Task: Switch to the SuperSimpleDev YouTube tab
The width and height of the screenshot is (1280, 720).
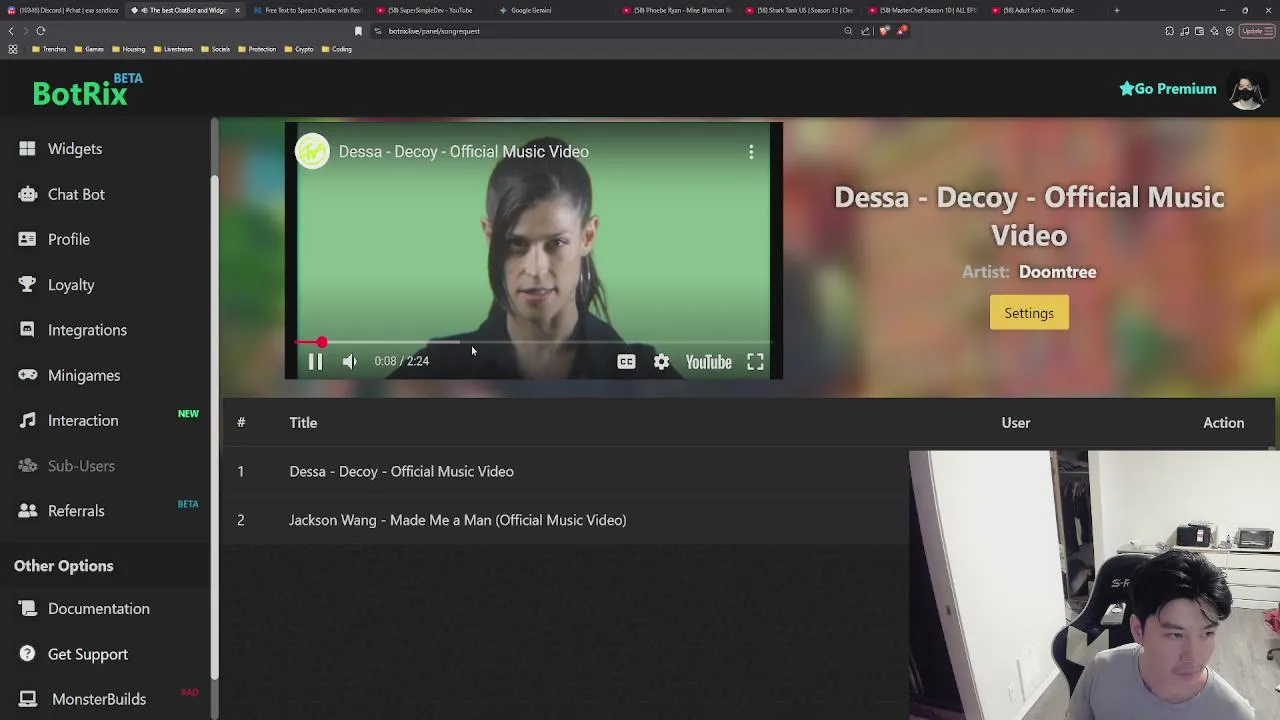Action: pos(430,10)
